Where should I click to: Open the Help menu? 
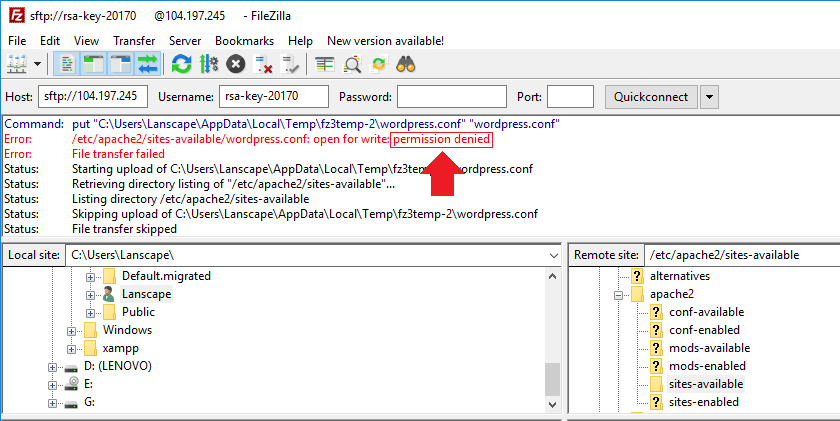click(x=300, y=41)
